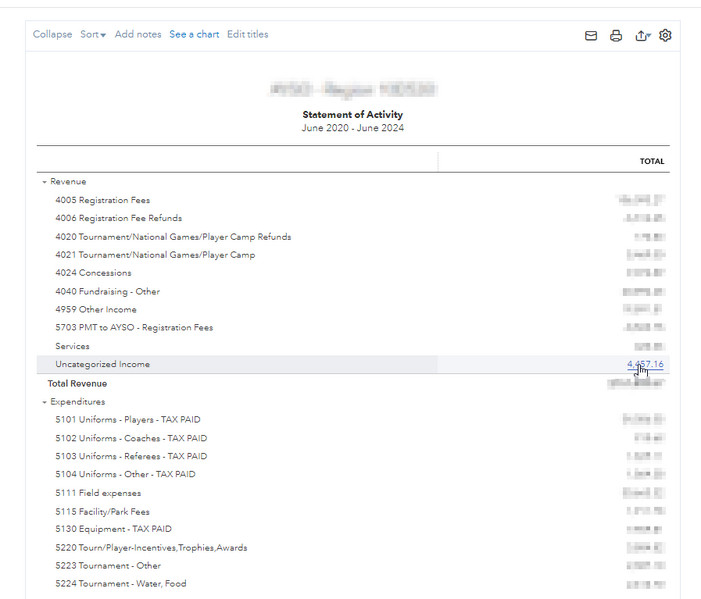701x599 pixels.
Task: Open report settings gear icon
Action: click(666, 36)
